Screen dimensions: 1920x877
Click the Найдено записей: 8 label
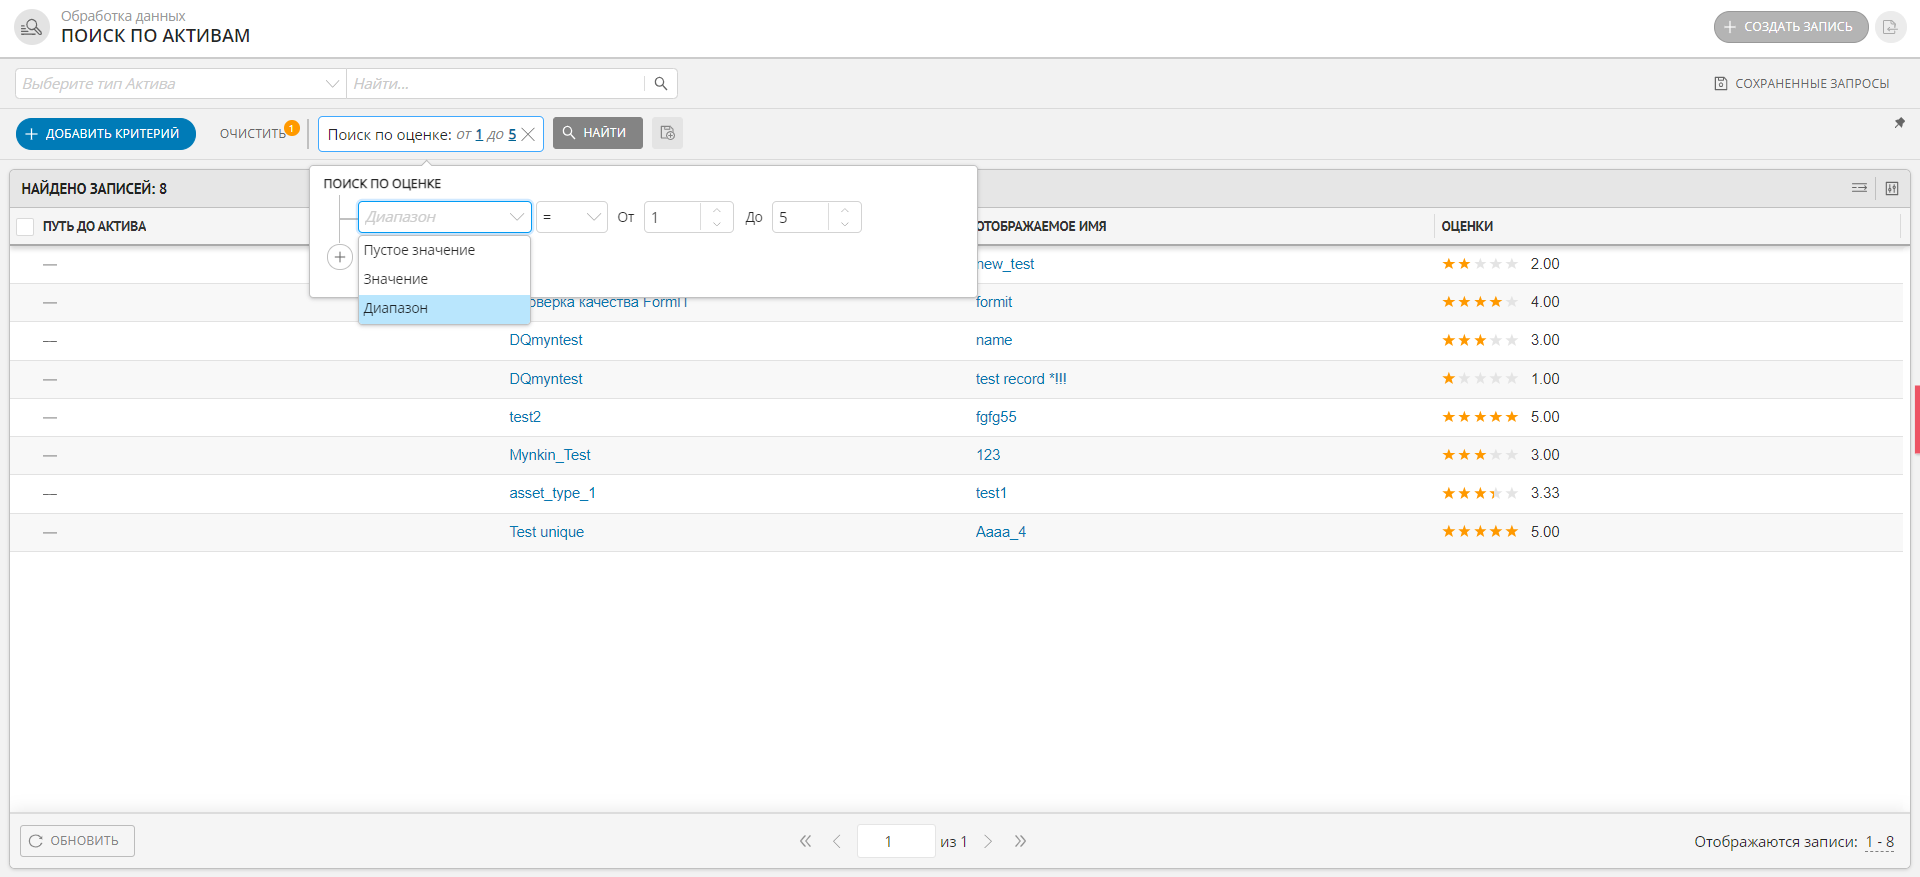[94, 189]
